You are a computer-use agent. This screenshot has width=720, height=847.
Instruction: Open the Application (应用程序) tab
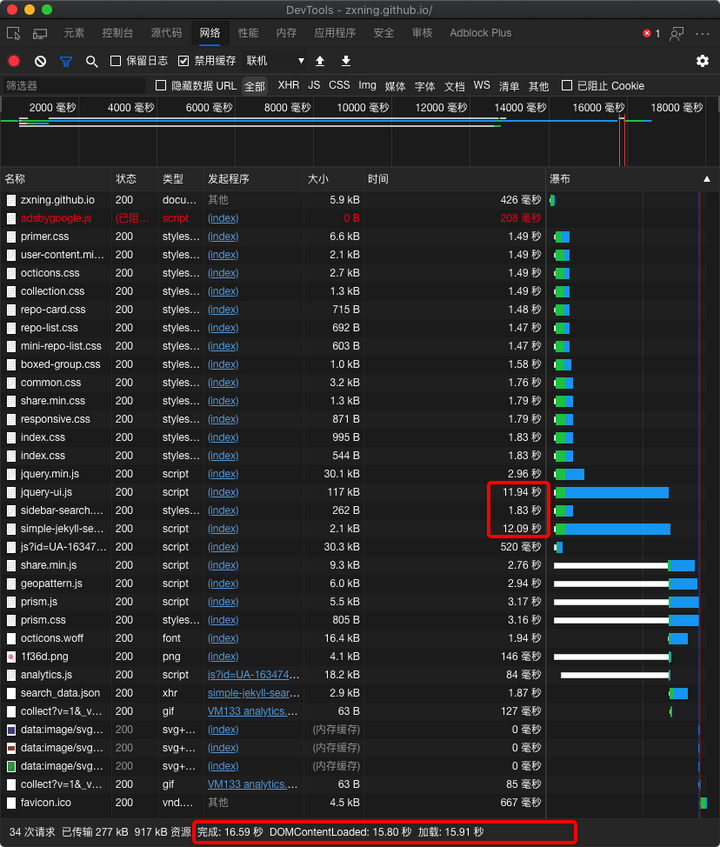[x=335, y=33]
